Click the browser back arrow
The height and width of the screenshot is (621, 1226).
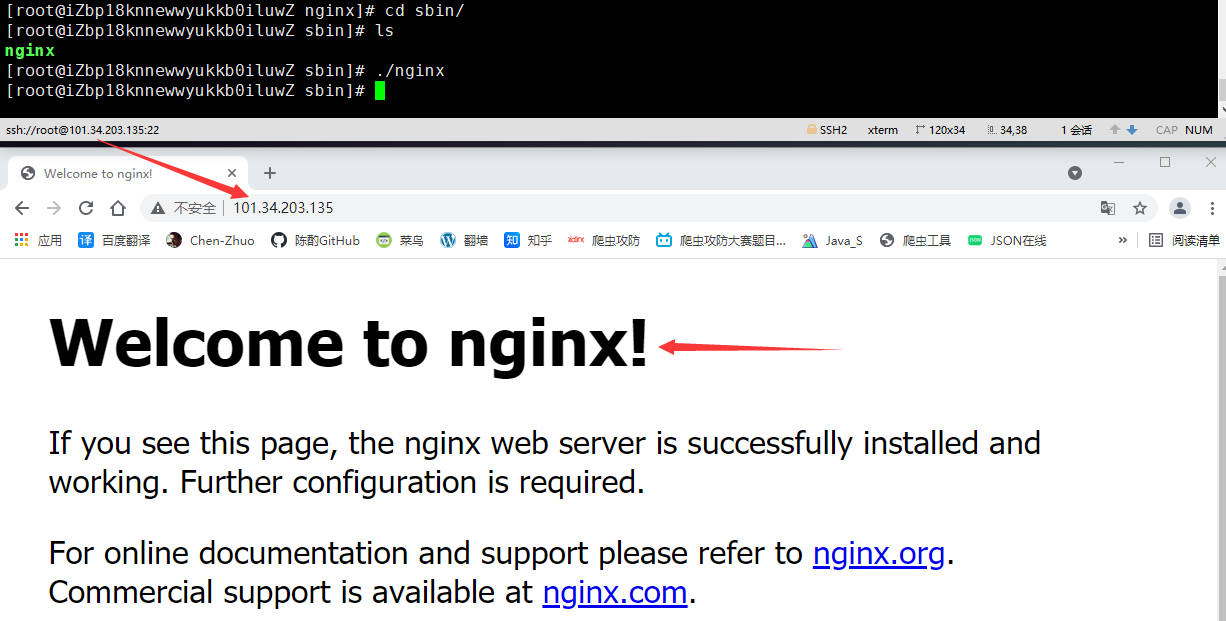pyautogui.click(x=22, y=208)
